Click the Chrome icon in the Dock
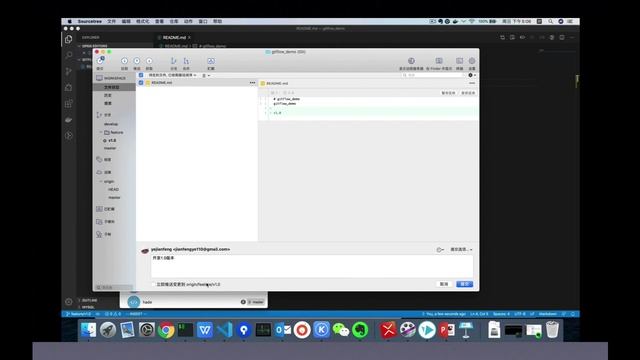 click(x=166, y=330)
